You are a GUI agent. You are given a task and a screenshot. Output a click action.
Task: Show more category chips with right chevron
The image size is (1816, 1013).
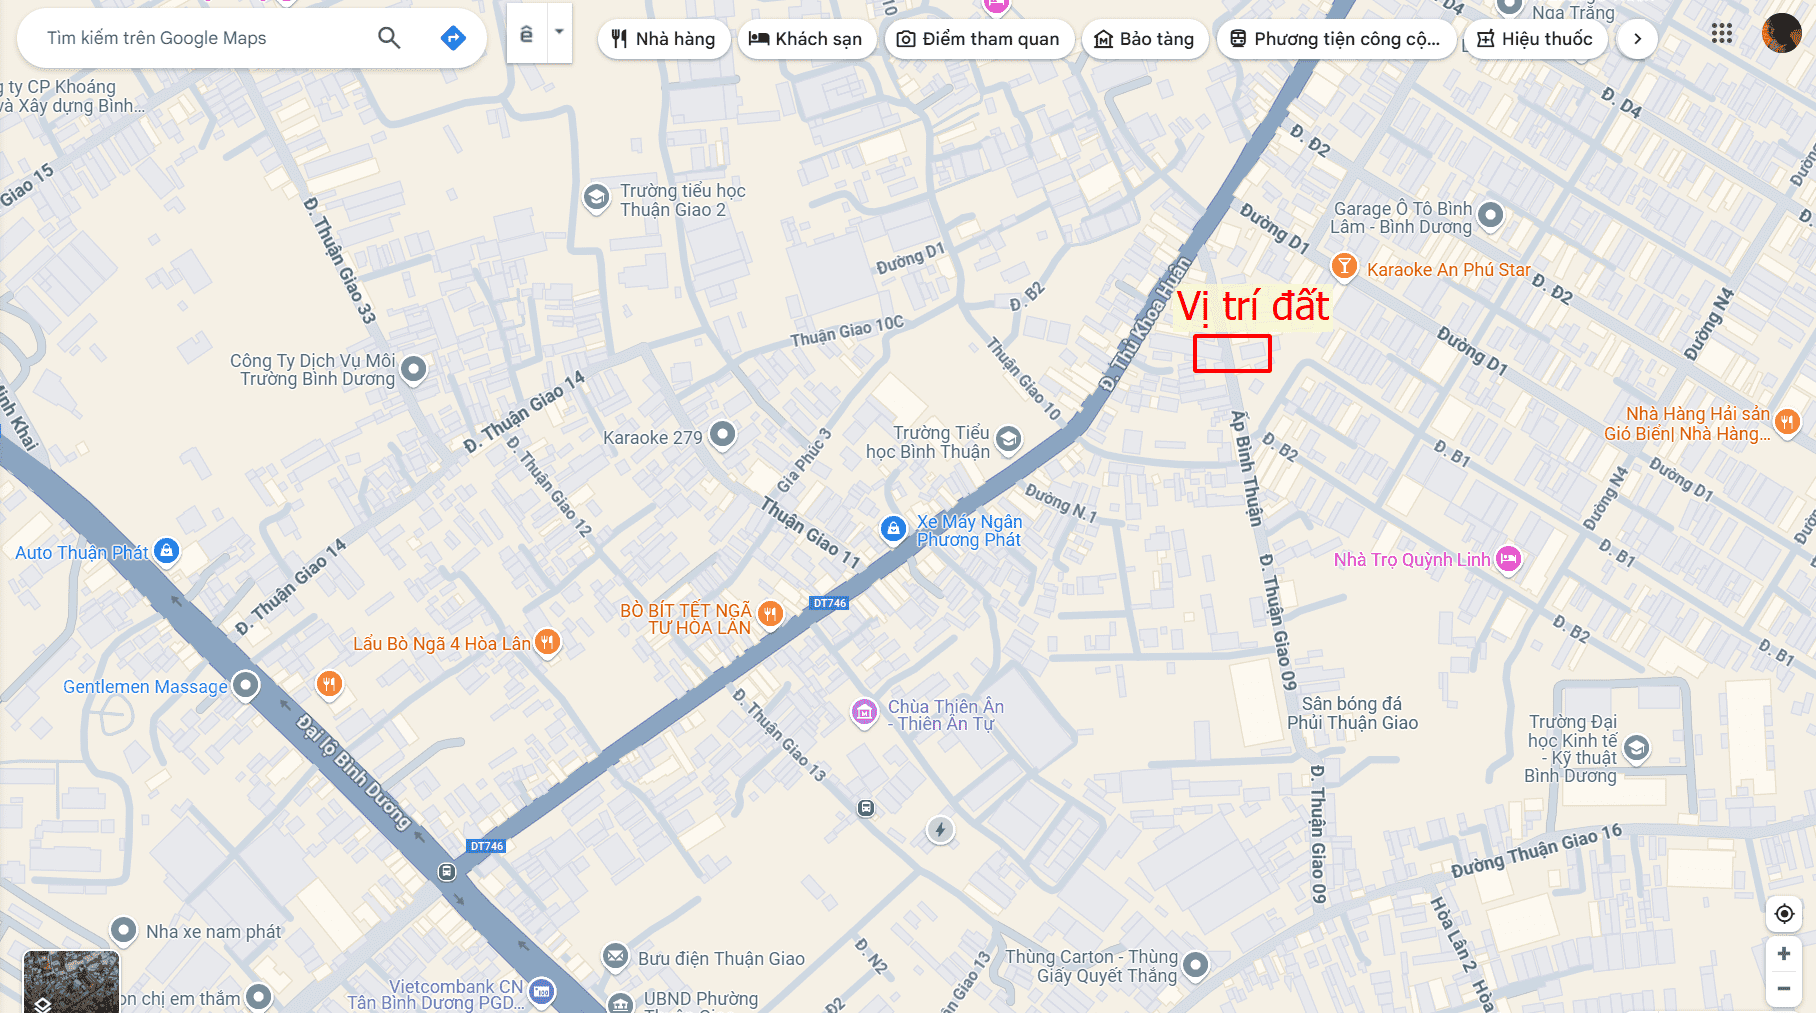1637,39
